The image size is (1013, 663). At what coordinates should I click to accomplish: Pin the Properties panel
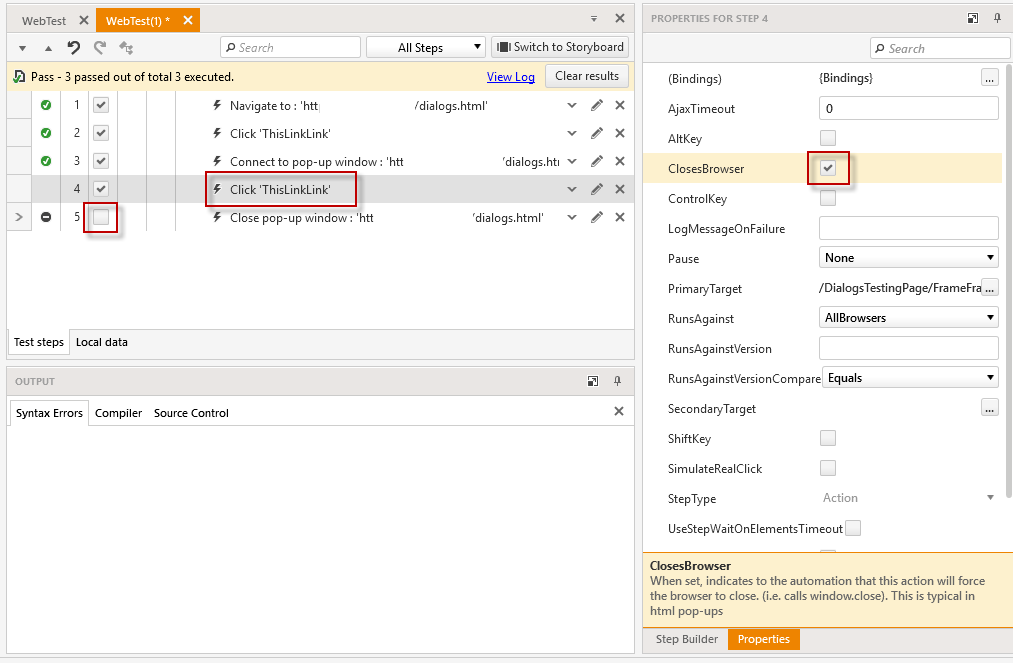point(997,18)
